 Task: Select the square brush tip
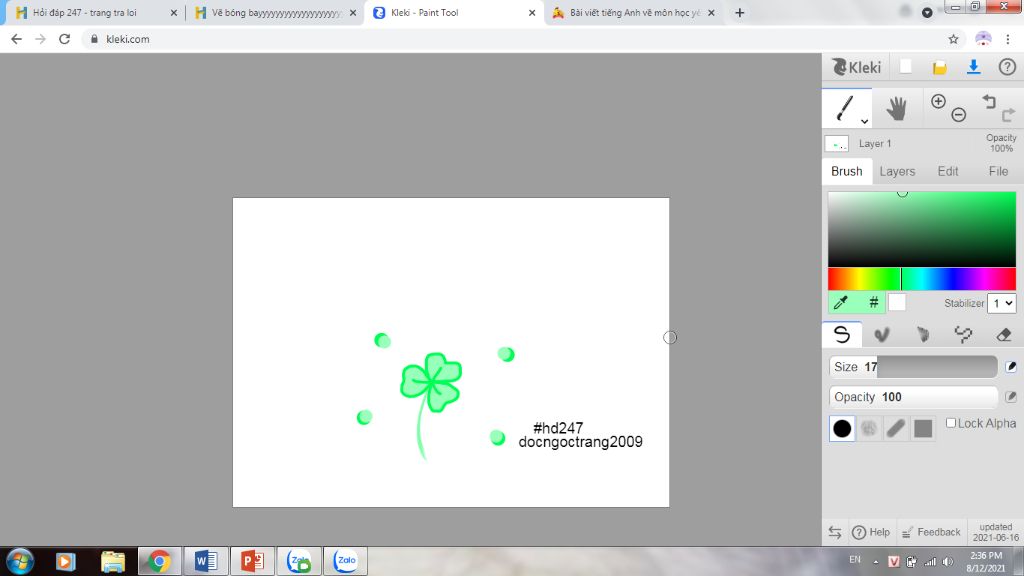coord(923,428)
